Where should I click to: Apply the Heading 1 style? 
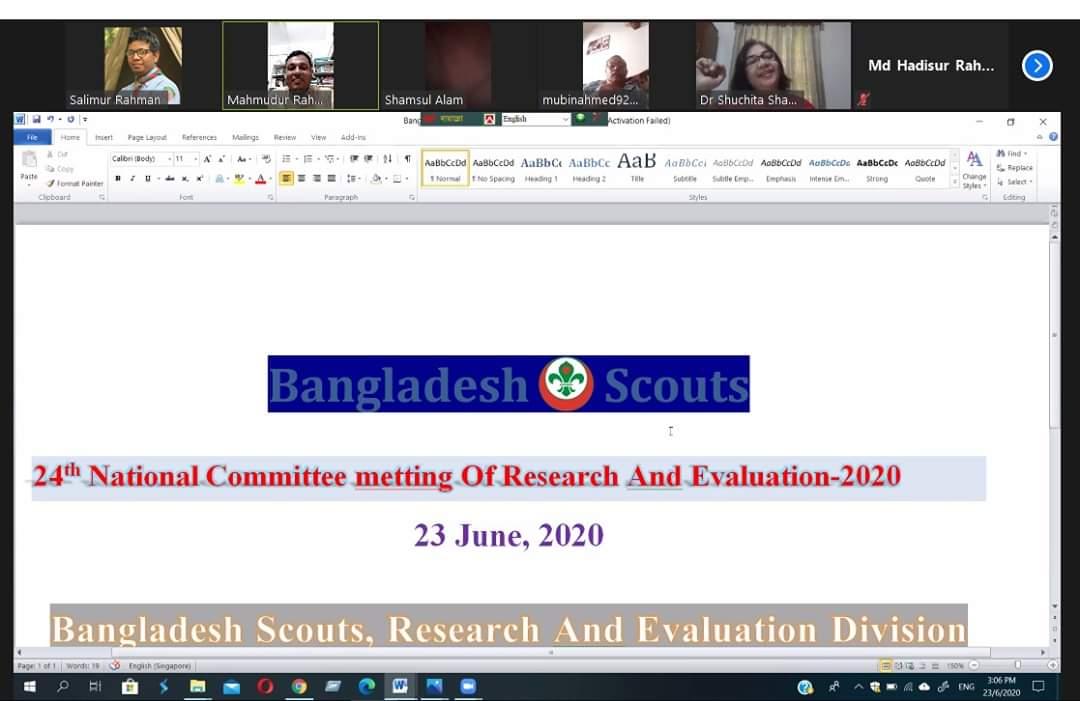point(540,167)
